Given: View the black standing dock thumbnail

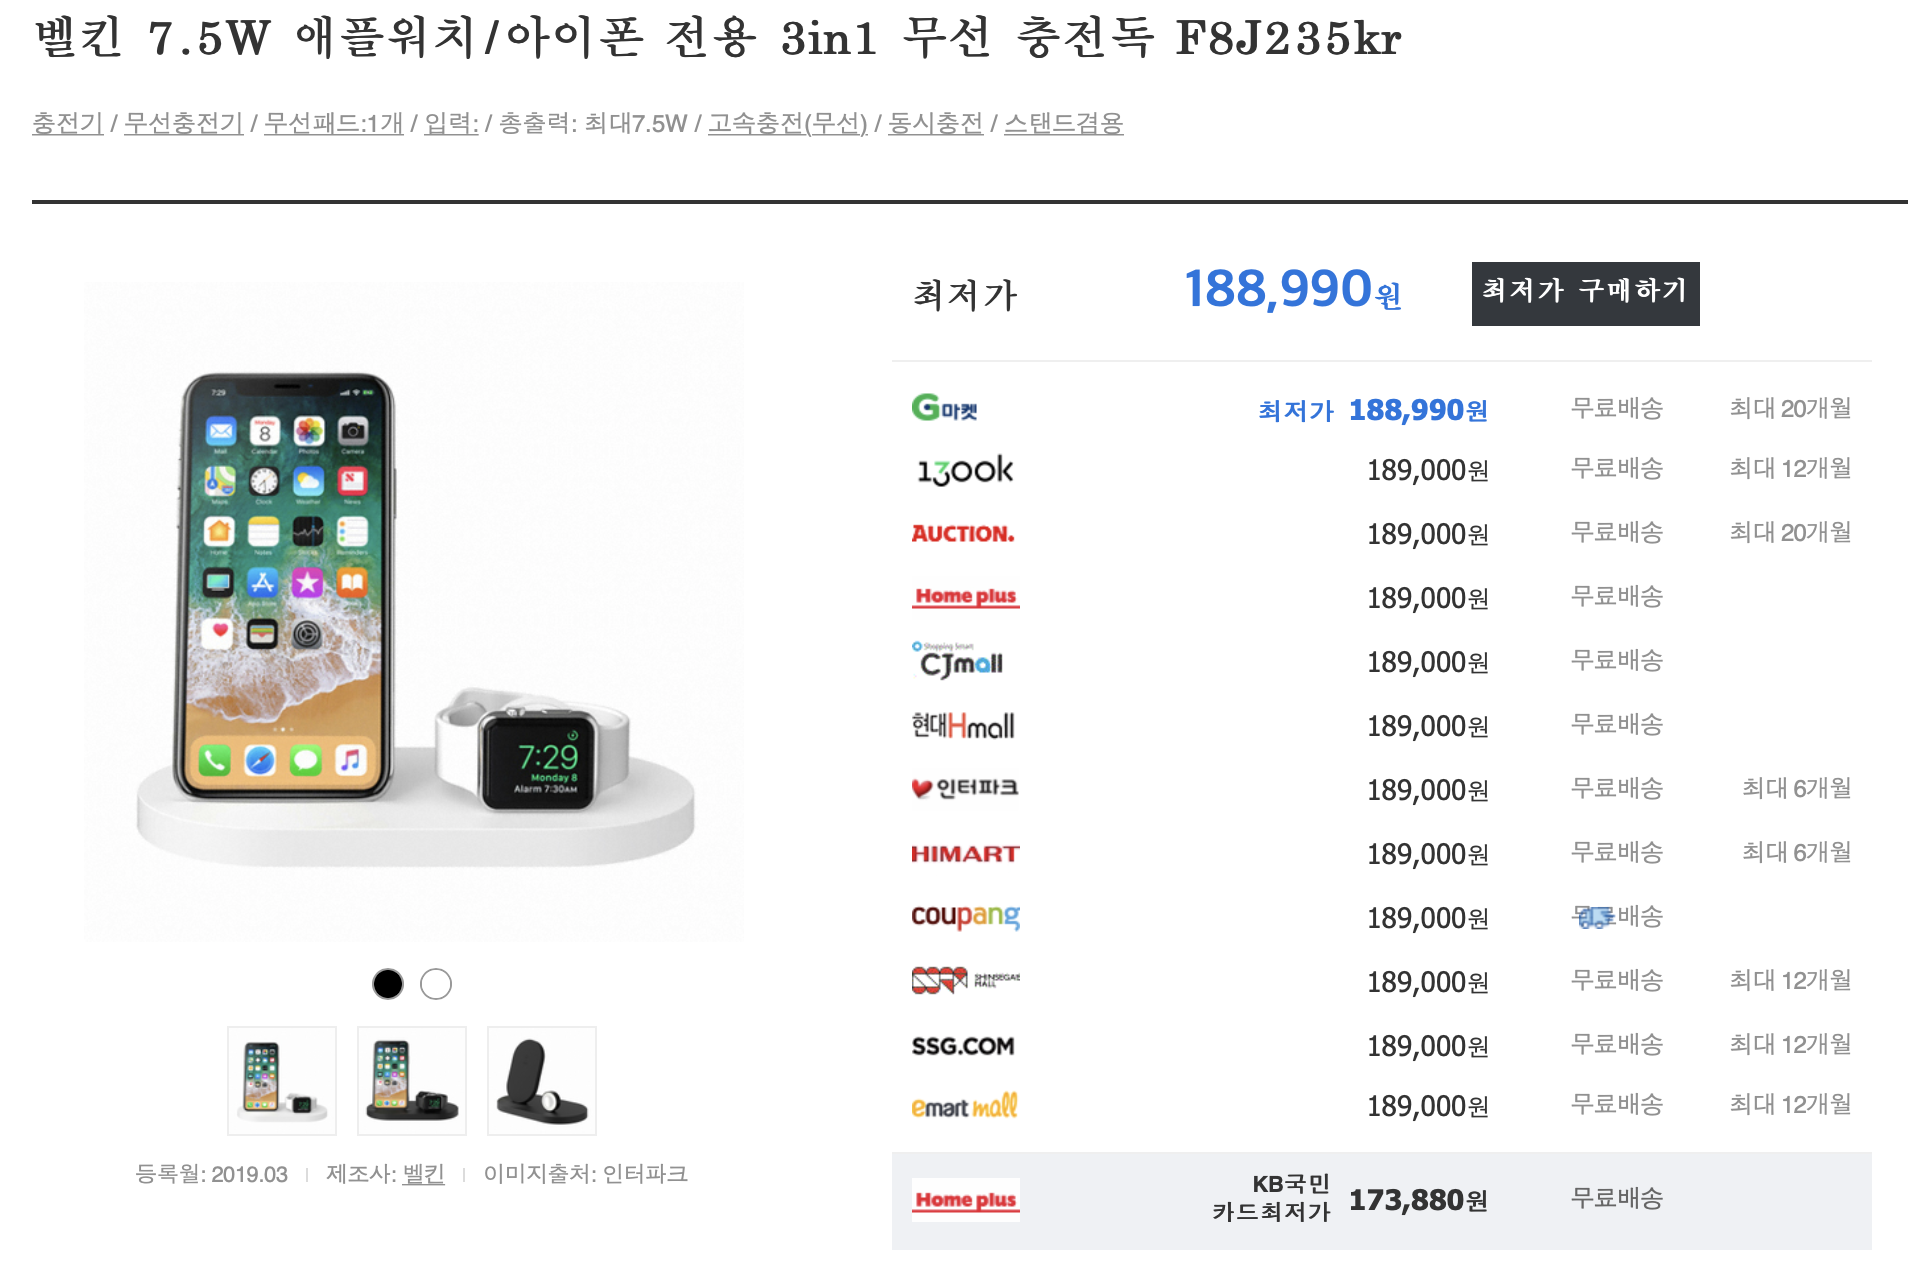Looking at the screenshot, I should 542,1081.
